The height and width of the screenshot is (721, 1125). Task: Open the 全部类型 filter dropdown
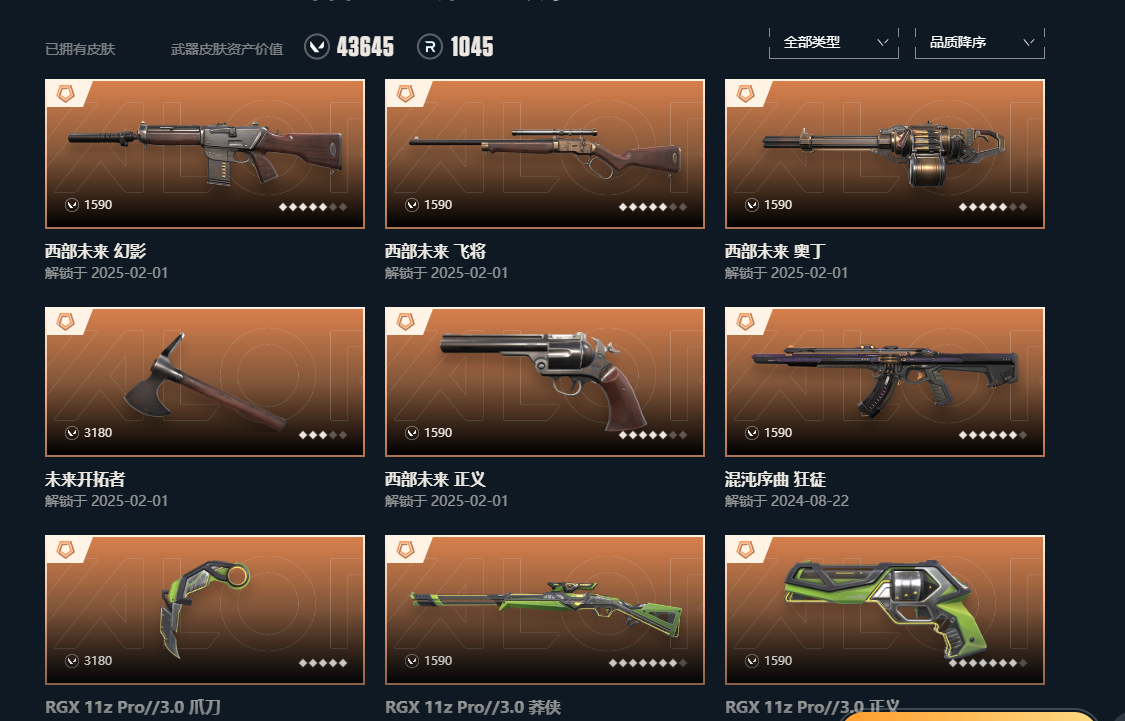coord(834,43)
